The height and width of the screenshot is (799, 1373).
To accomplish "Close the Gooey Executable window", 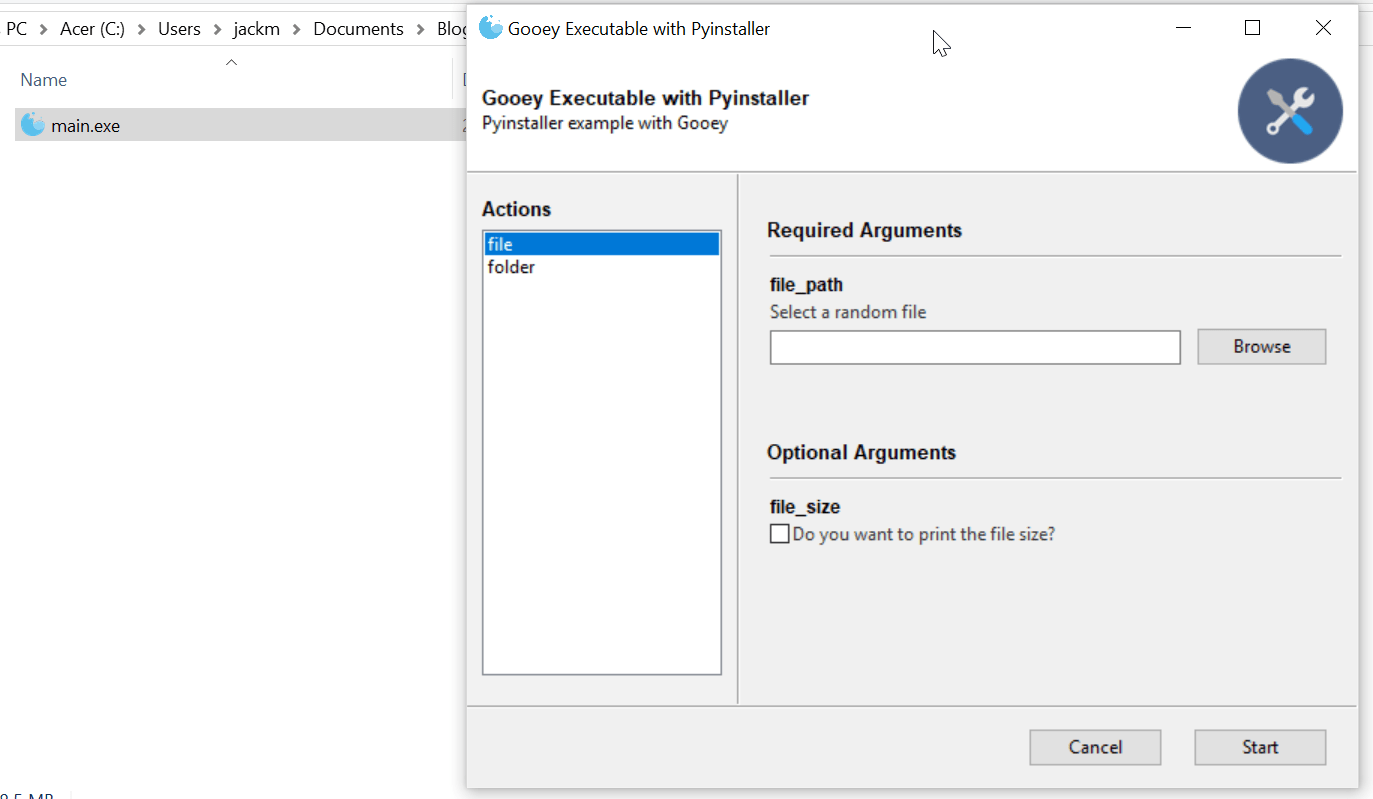I will point(1323,28).
